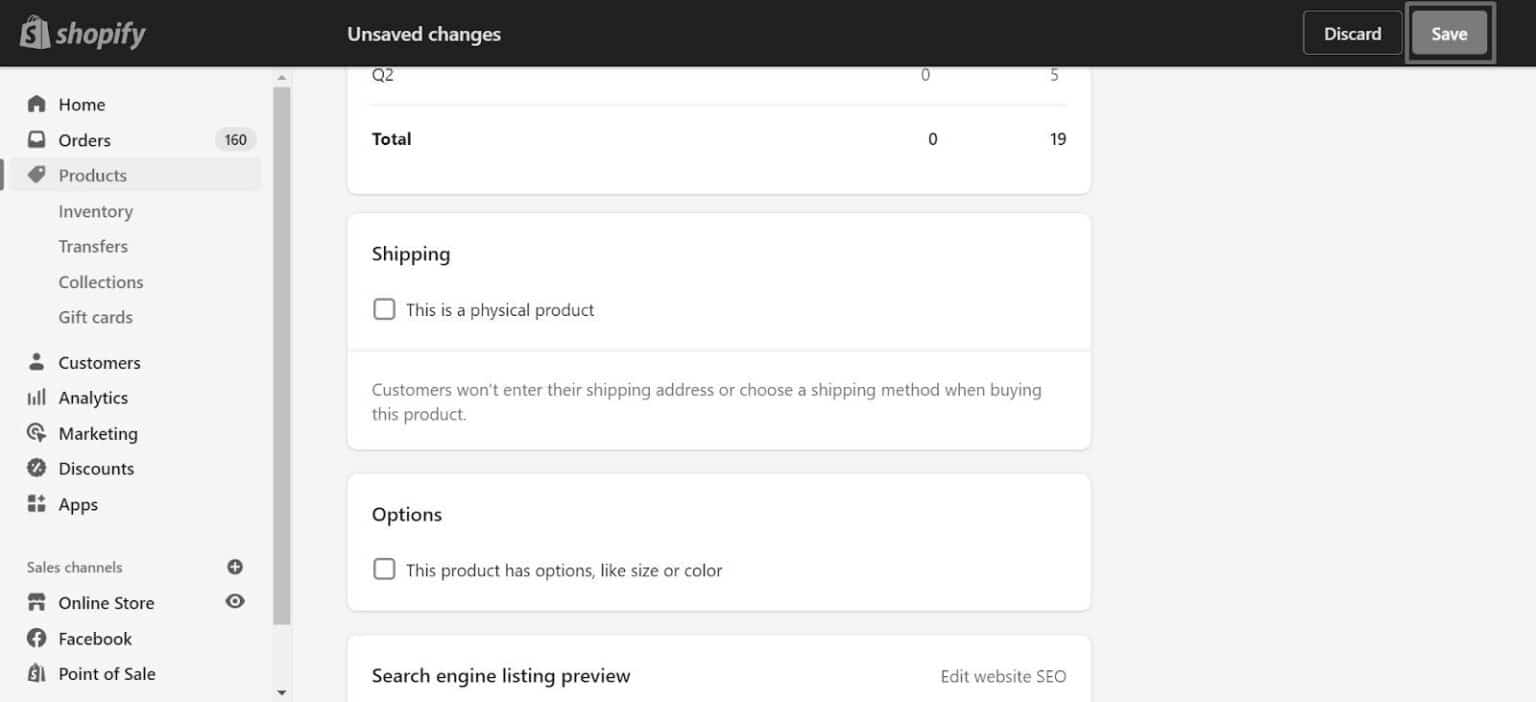Open Gift cards page
1536x702 pixels.
tap(95, 317)
